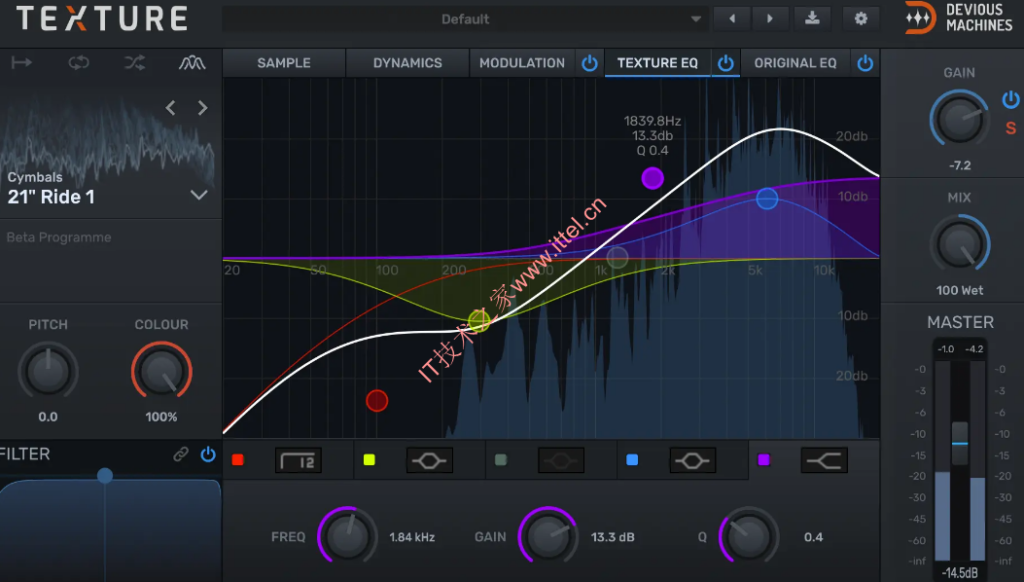The image size is (1024, 582).
Task: Toggle the Texture EQ power button
Action: pyautogui.click(x=725, y=63)
